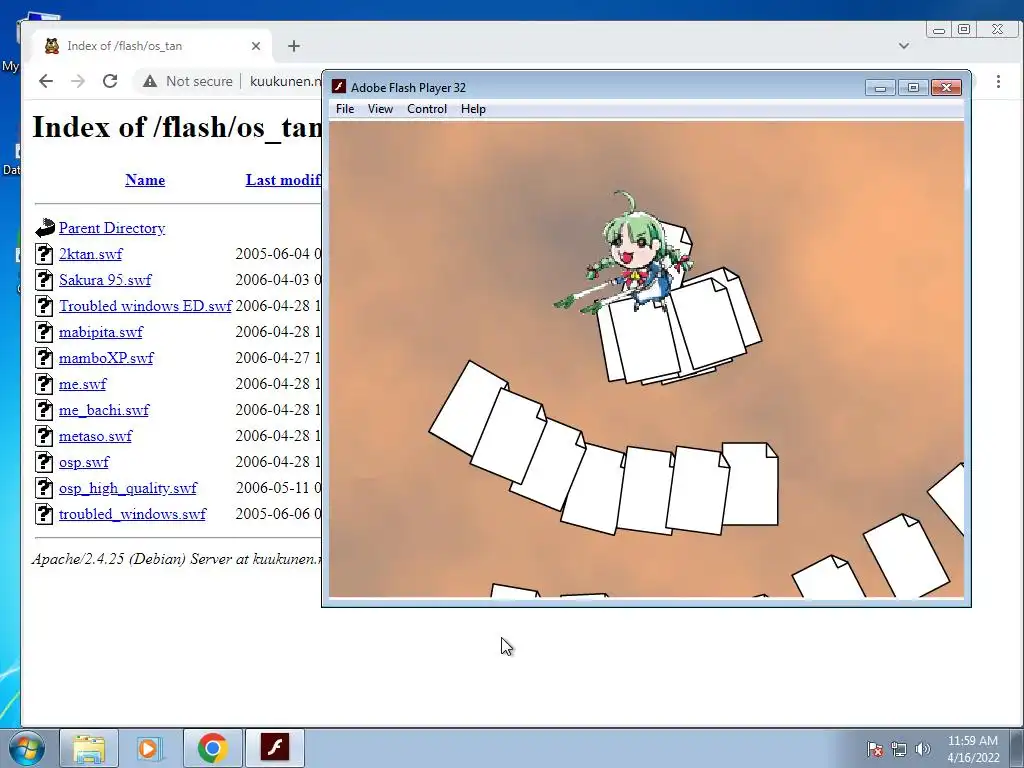Open the me.swf link
The height and width of the screenshot is (768, 1024).
click(x=82, y=384)
